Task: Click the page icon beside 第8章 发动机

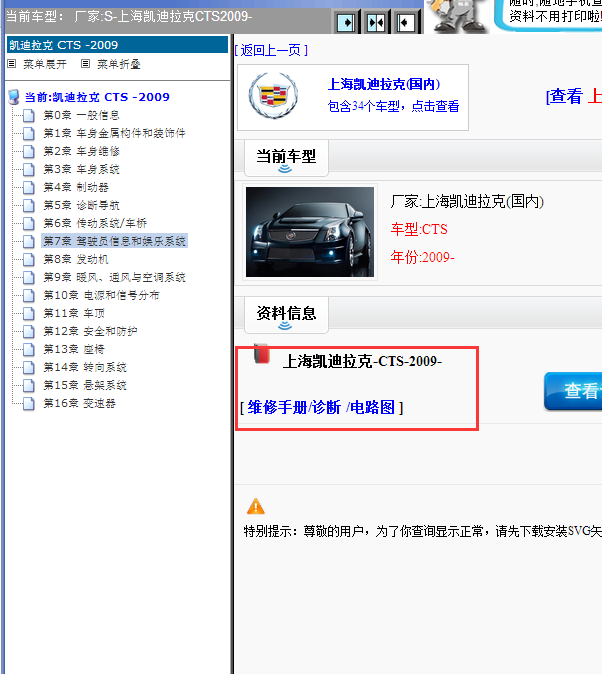Action: point(29,260)
